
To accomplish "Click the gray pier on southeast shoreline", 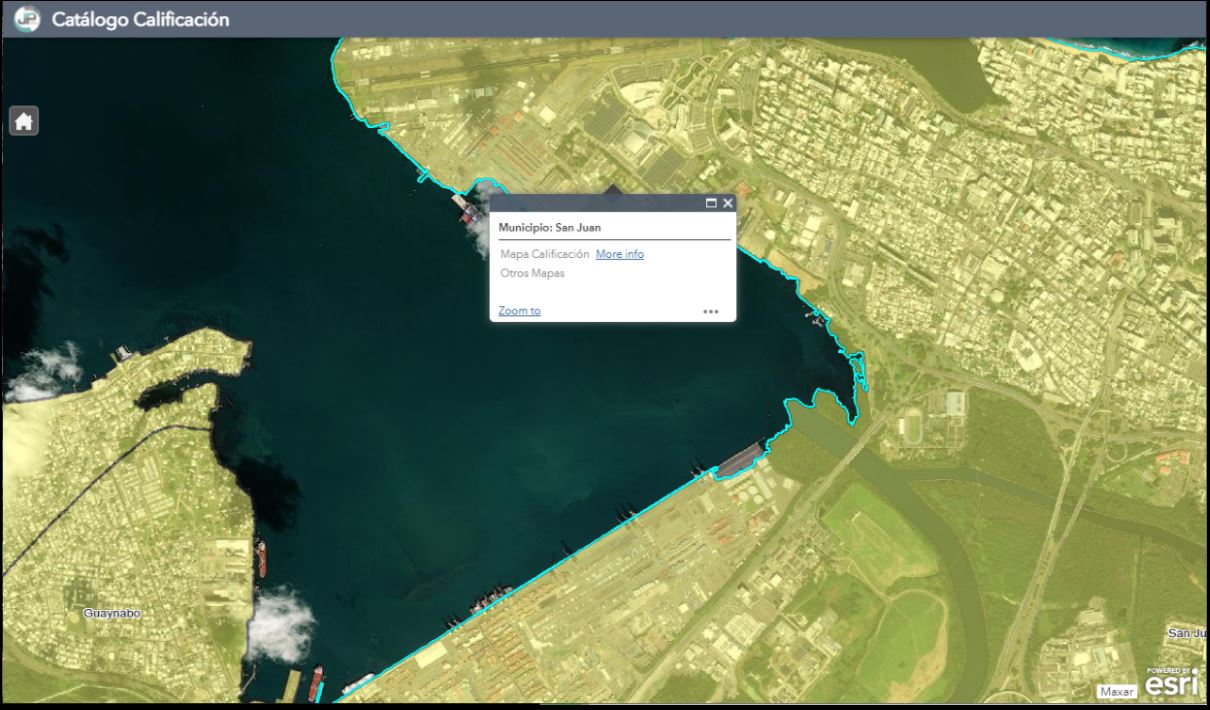I will [740, 459].
